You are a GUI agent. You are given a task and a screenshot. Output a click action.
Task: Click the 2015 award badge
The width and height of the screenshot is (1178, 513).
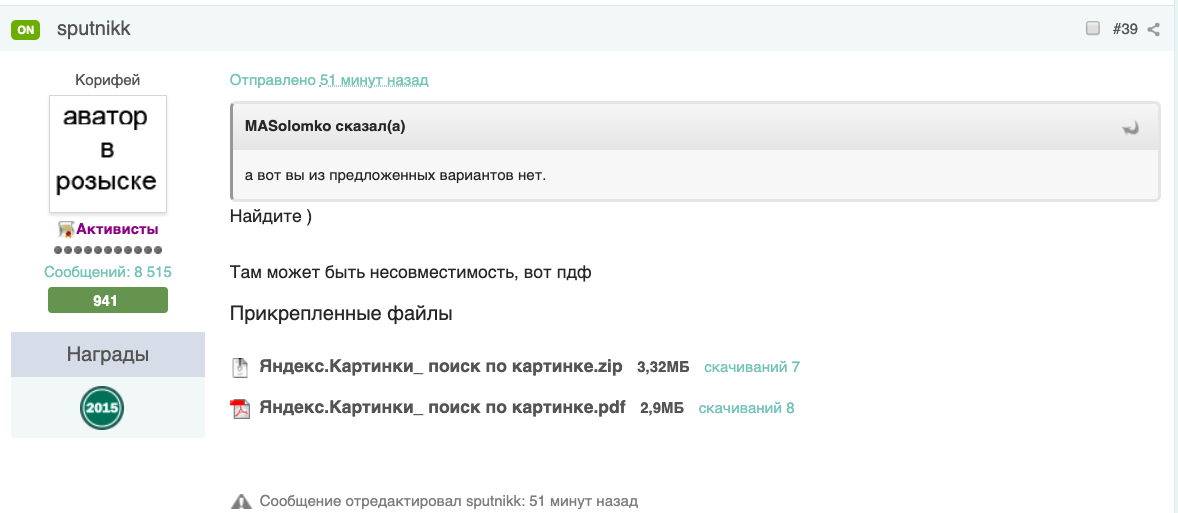(x=102, y=408)
